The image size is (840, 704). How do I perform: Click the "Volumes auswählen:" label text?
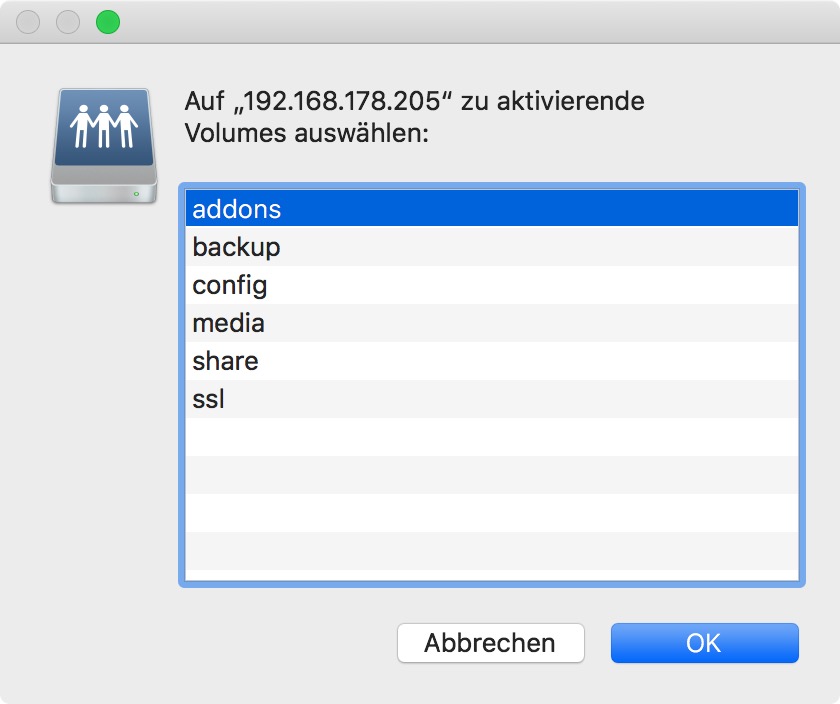pos(306,133)
